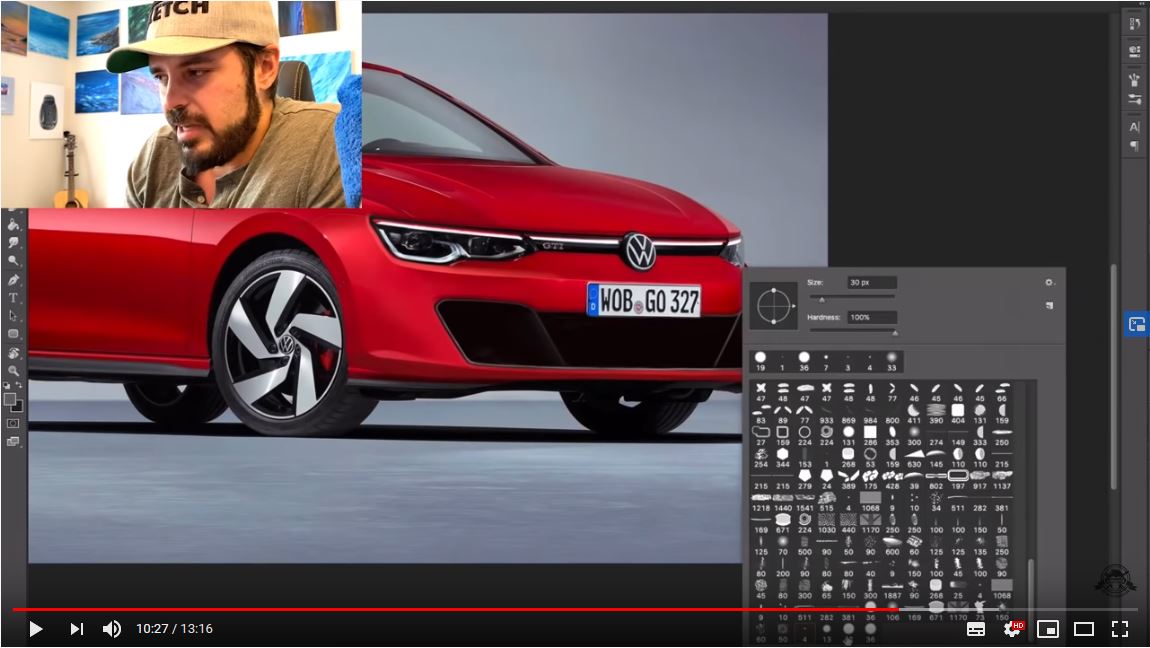Toggle Quick Mask mode

tap(13, 423)
